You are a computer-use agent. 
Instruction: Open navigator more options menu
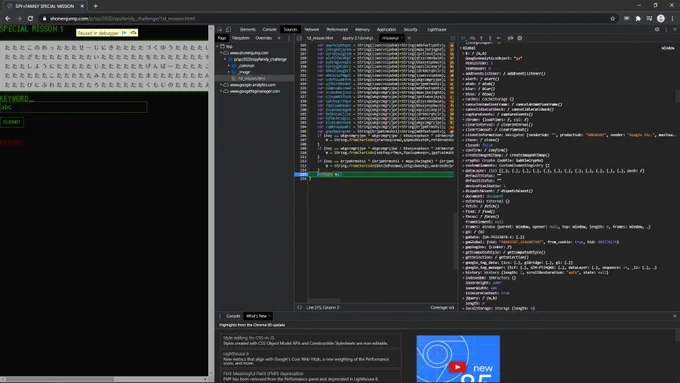tap(289, 38)
